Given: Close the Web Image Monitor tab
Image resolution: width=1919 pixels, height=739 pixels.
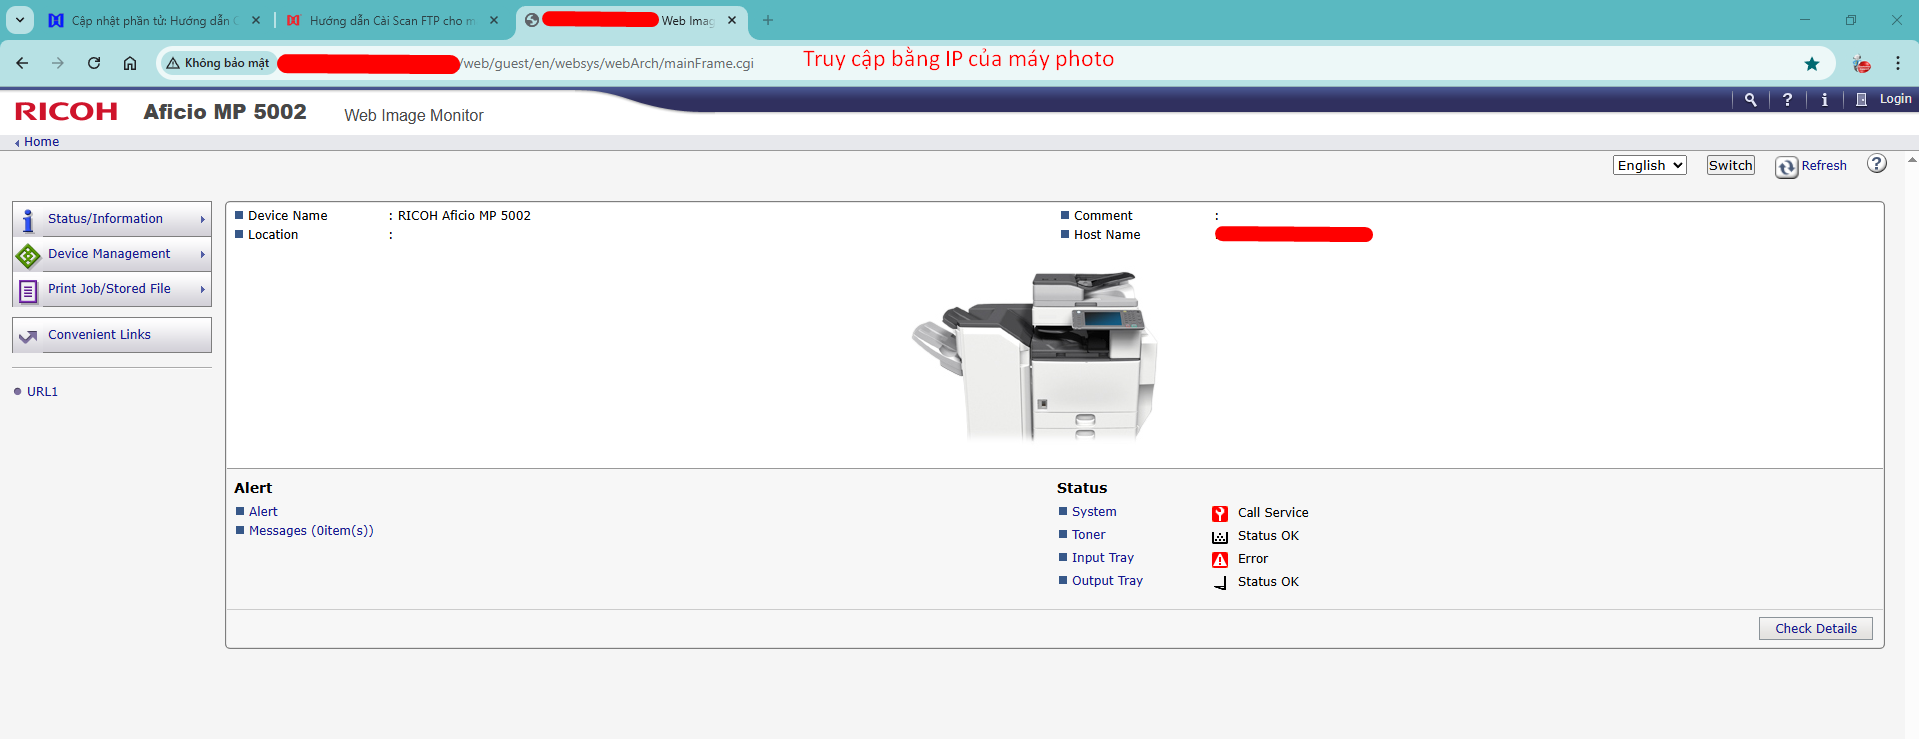Looking at the screenshot, I should (x=732, y=20).
